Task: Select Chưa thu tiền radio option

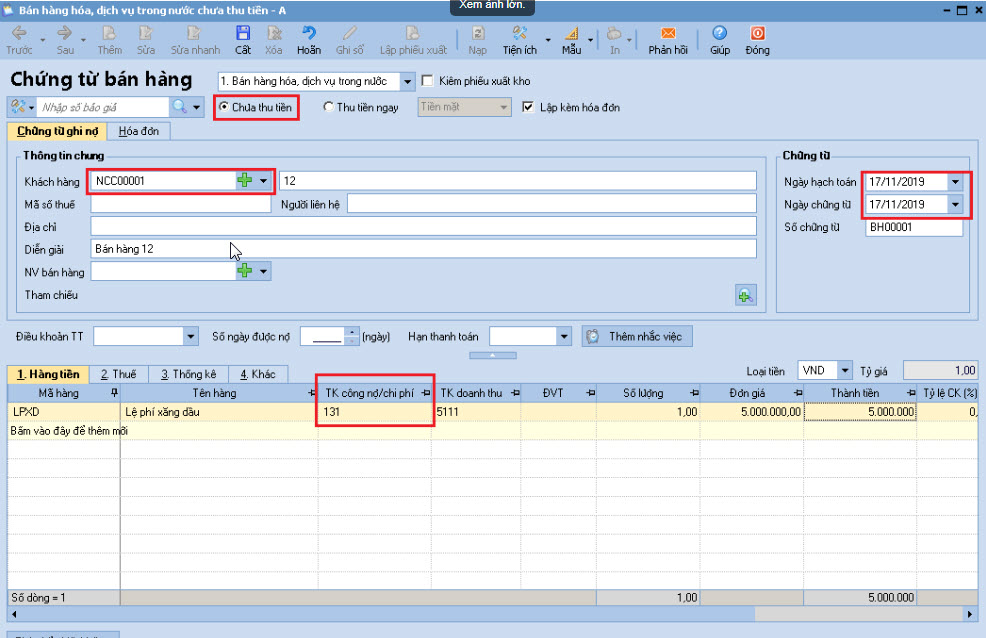Action: [223, 107]
